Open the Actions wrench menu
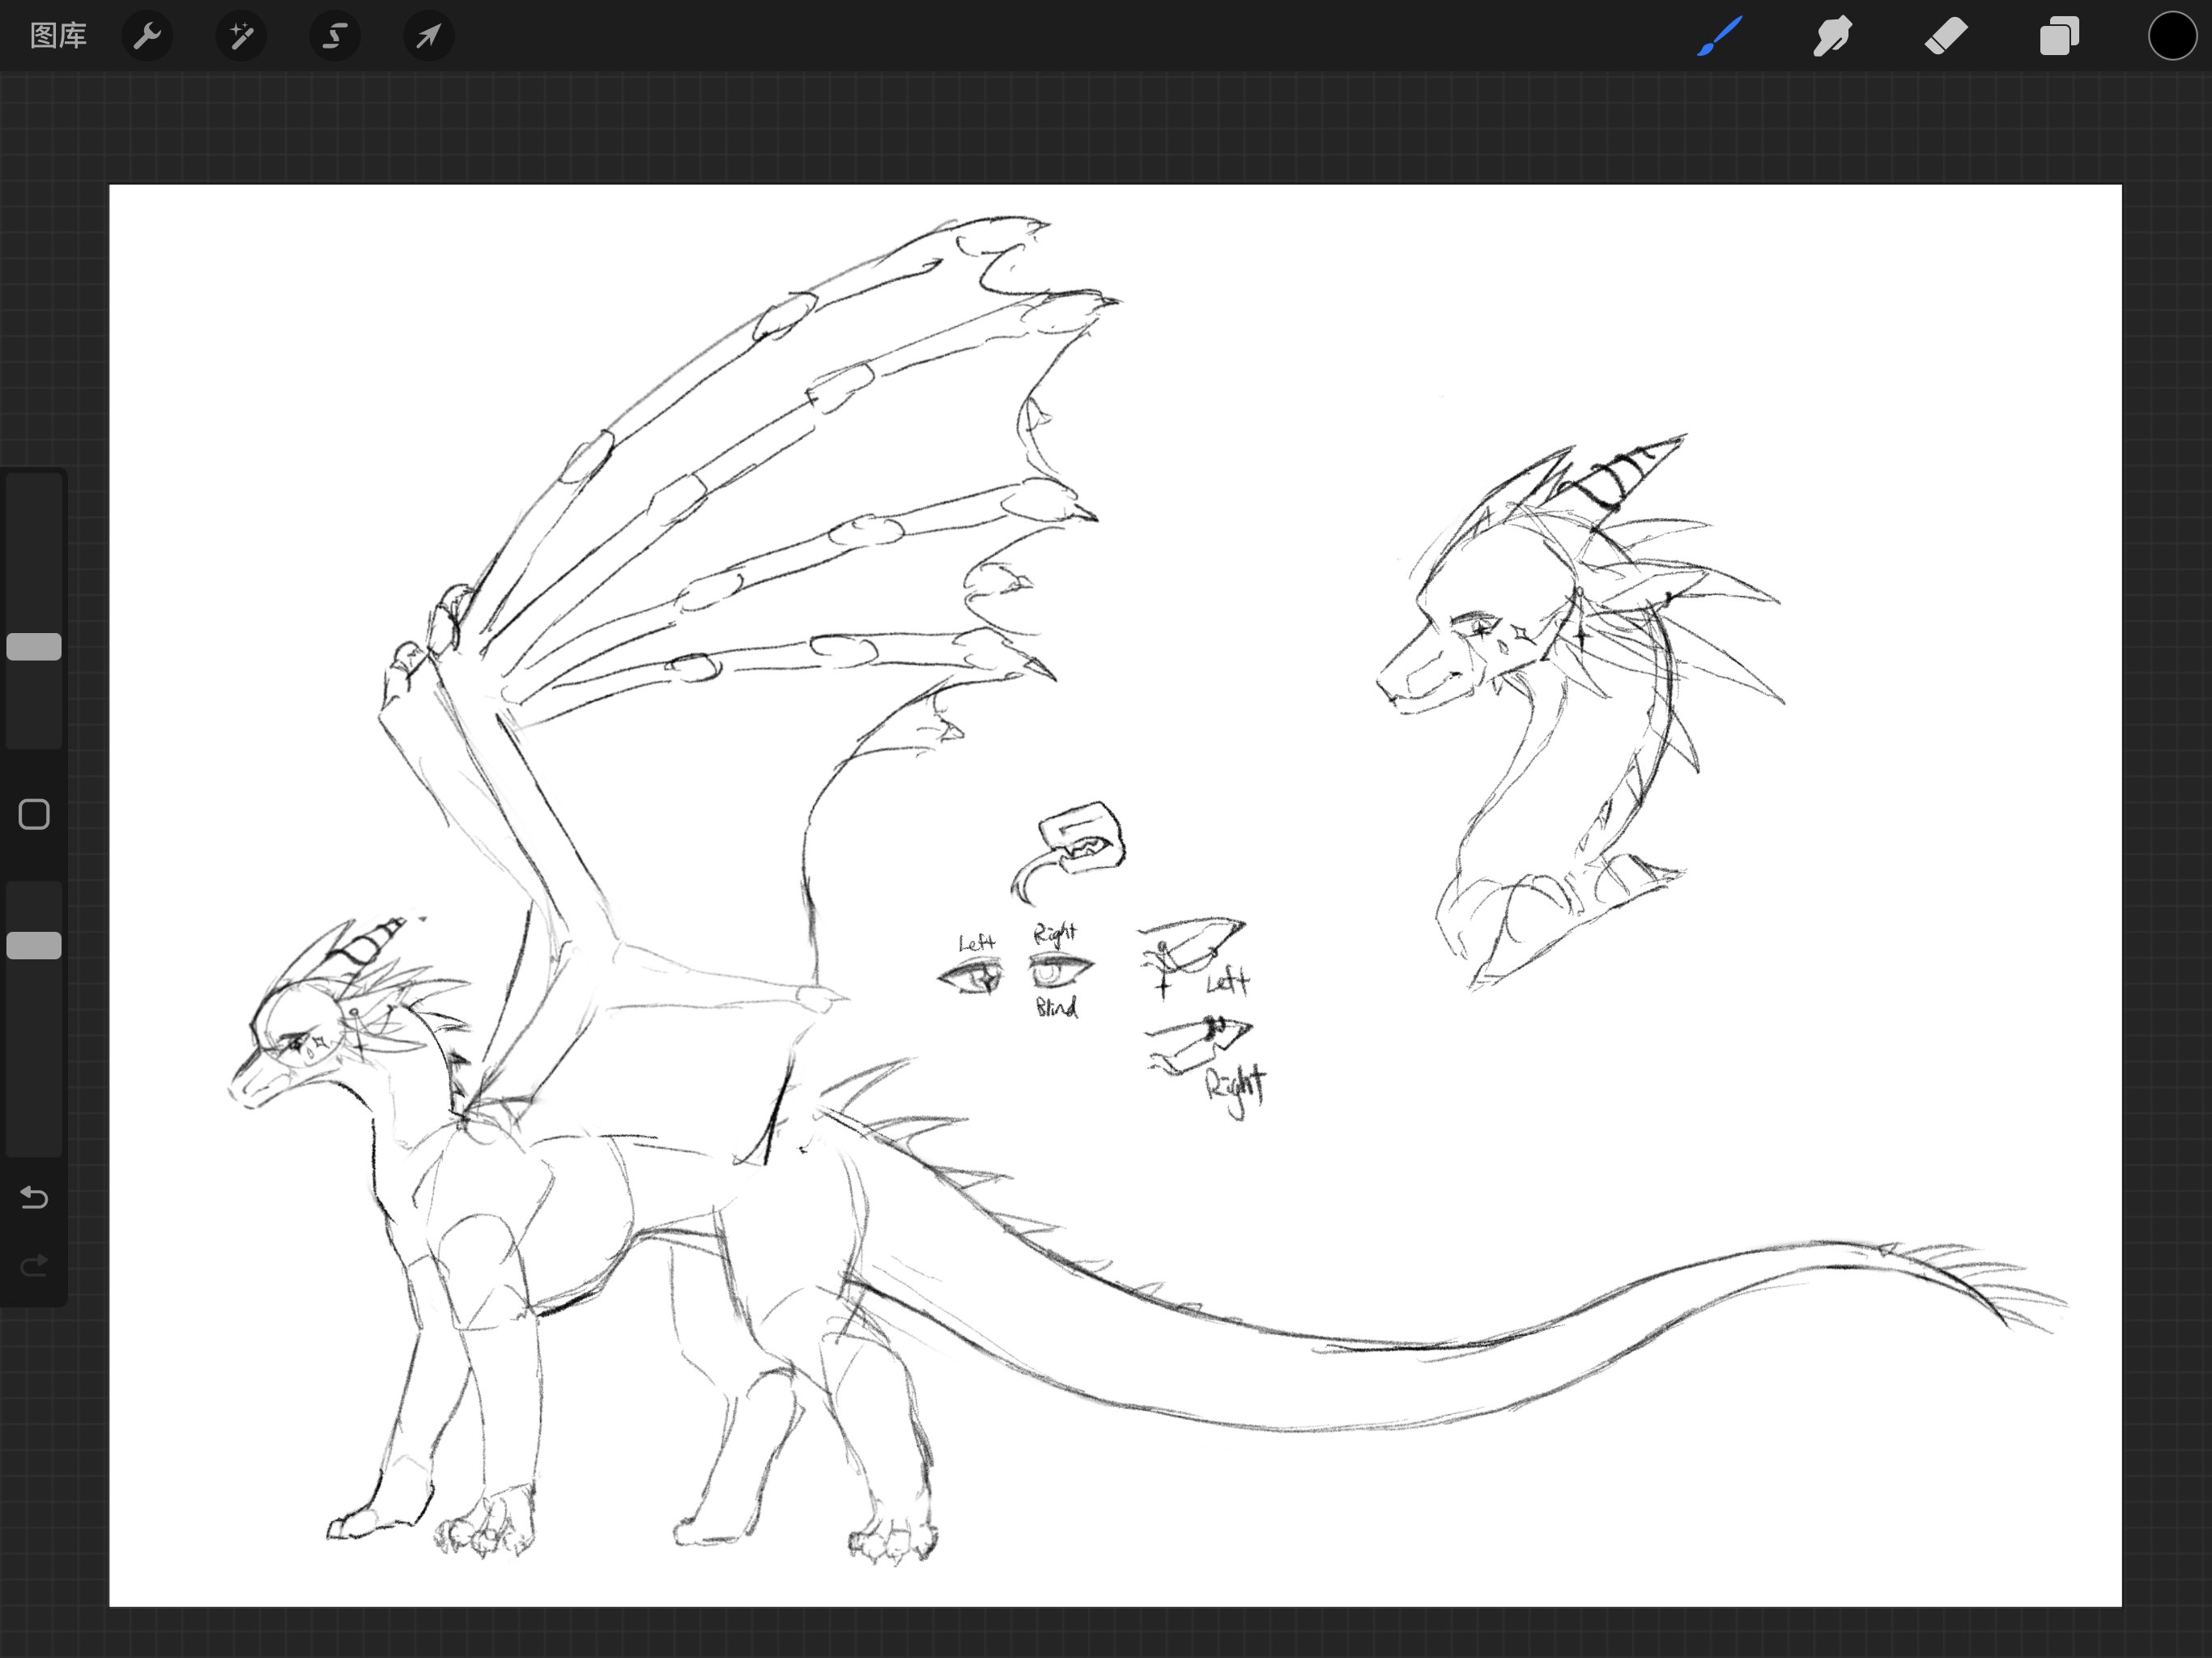The width and height of the screenshot is (2212, 1658). (147, 36)
